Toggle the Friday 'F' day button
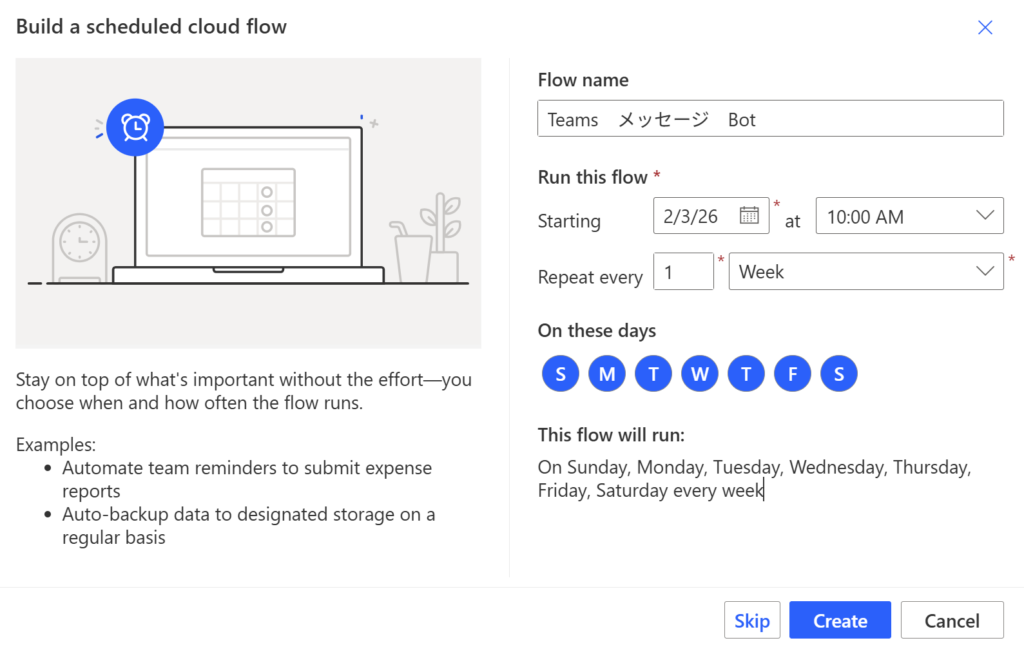 point(793,374)
